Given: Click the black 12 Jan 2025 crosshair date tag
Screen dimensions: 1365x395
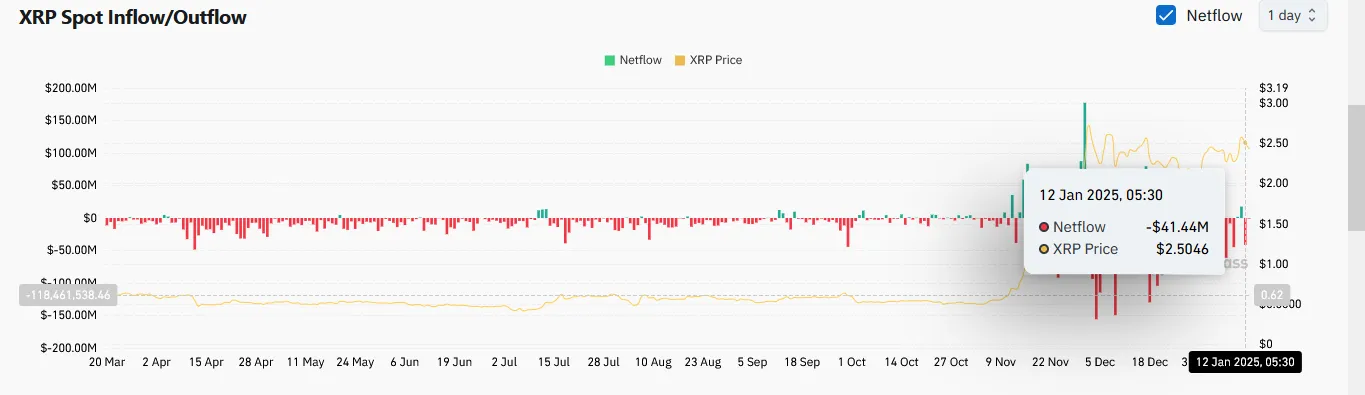Looking at the screenshot, I should click(x=1245, y=362).
